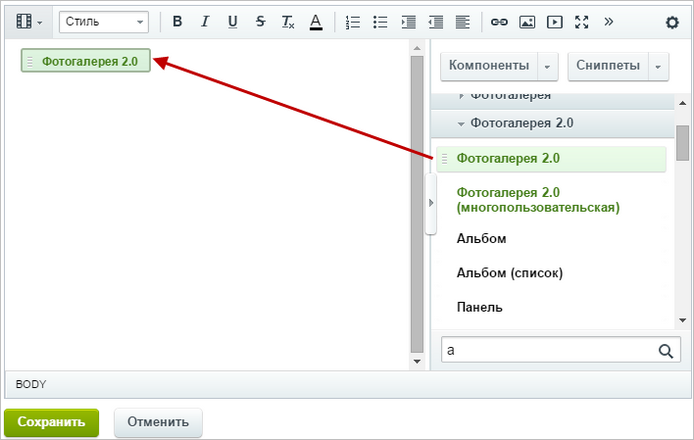
Task: Open text color picker
Action: coord(316,21)
